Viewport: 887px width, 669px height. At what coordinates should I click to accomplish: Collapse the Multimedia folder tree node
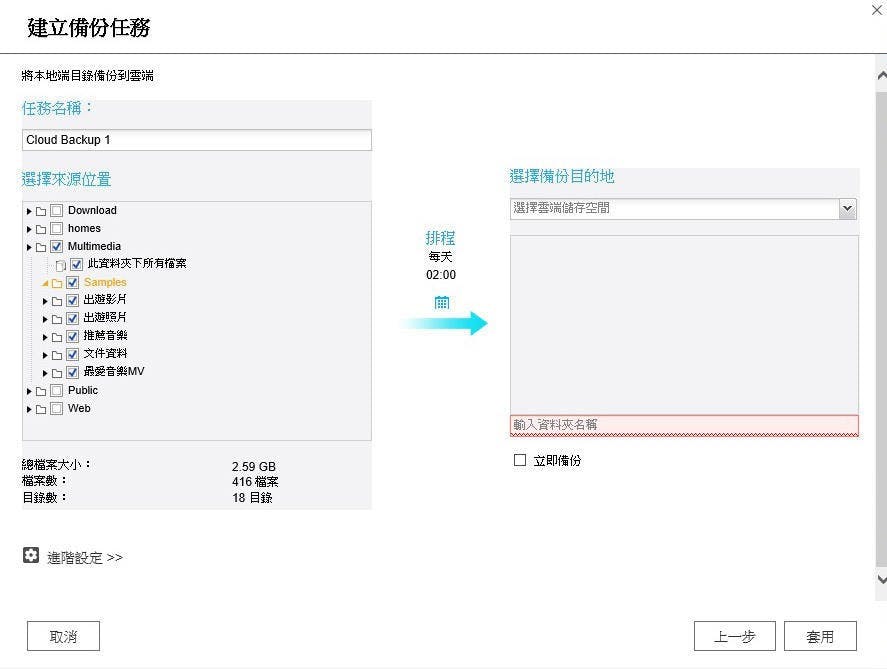coord(29,248)
